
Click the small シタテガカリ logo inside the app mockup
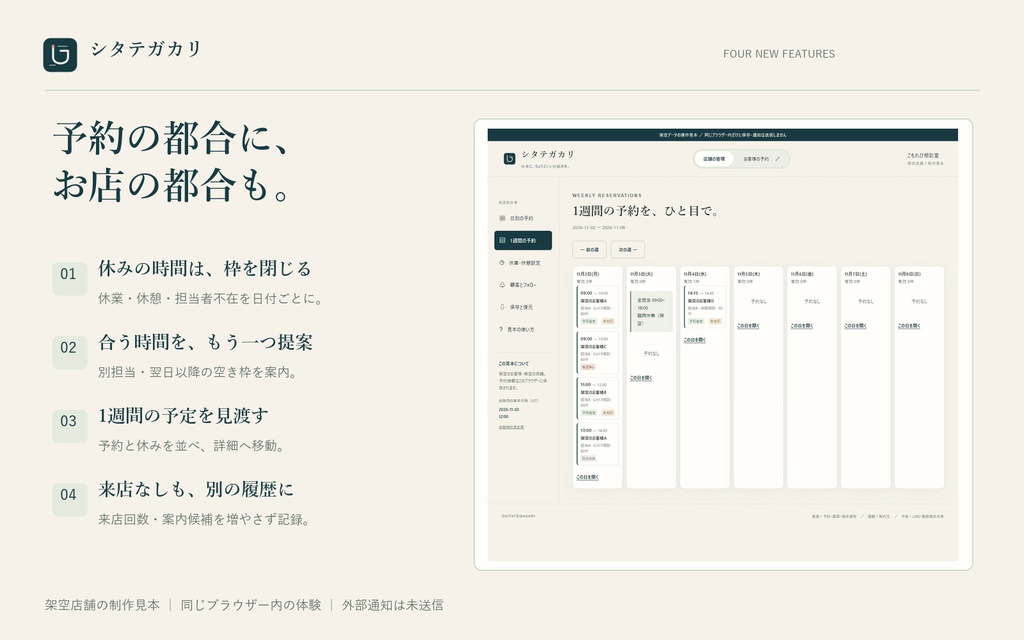tap(509, 159)
